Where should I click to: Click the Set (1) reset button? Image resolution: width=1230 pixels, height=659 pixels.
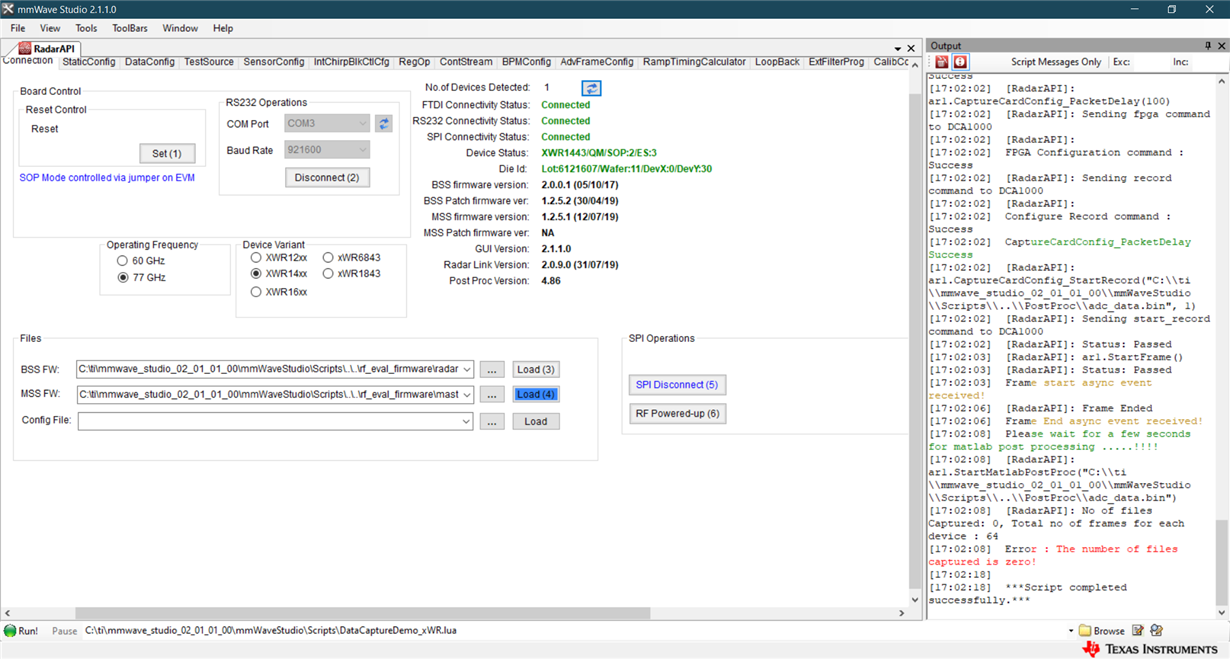point(167,154)
